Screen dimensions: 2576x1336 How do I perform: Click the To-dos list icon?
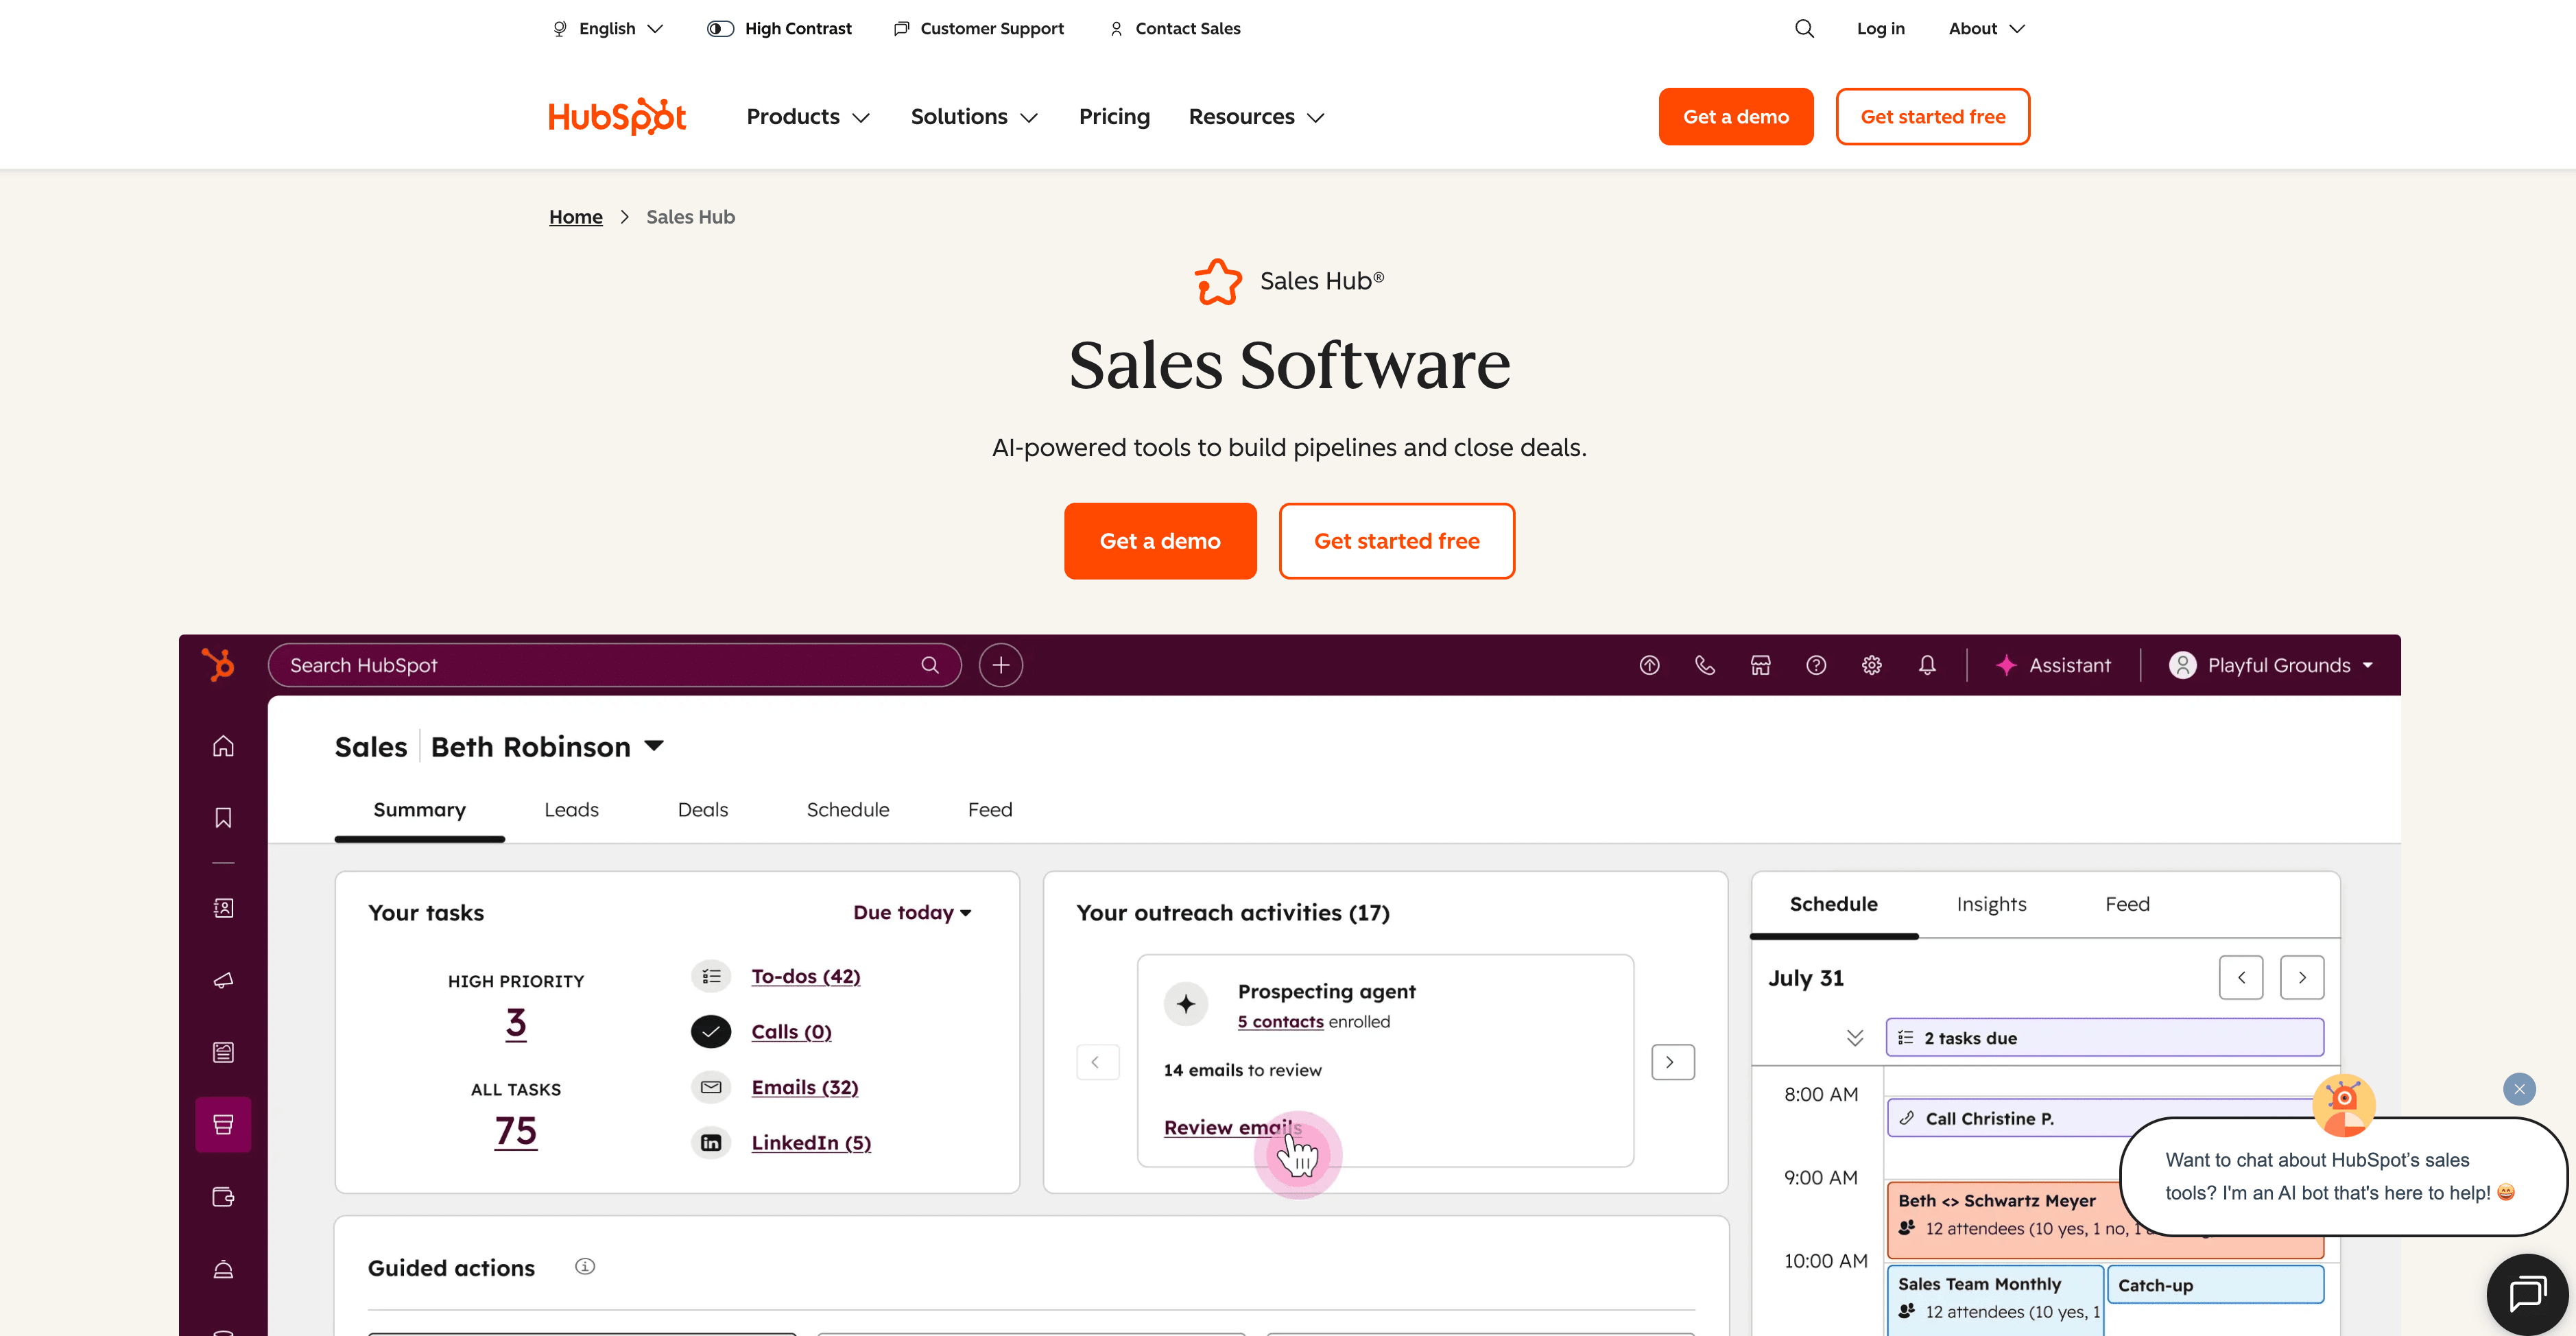click(x=711, y=976)
